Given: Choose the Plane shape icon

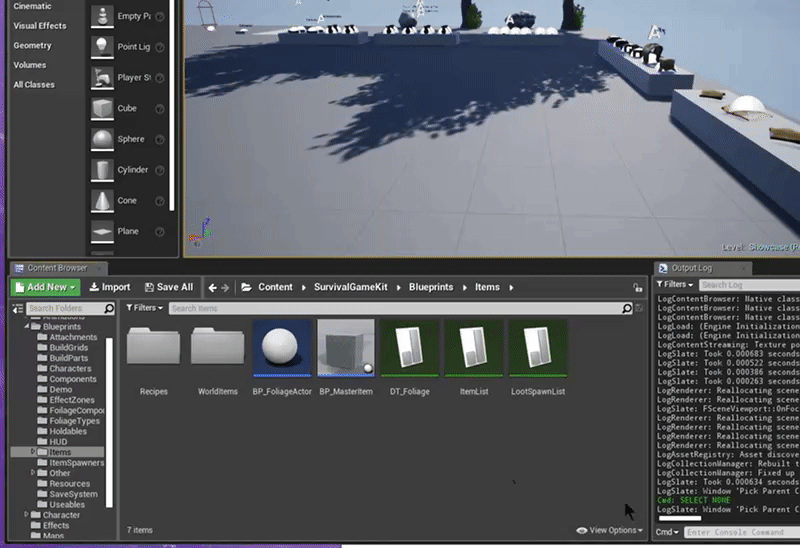Looking at the screenshot, I should coord(102,231).
